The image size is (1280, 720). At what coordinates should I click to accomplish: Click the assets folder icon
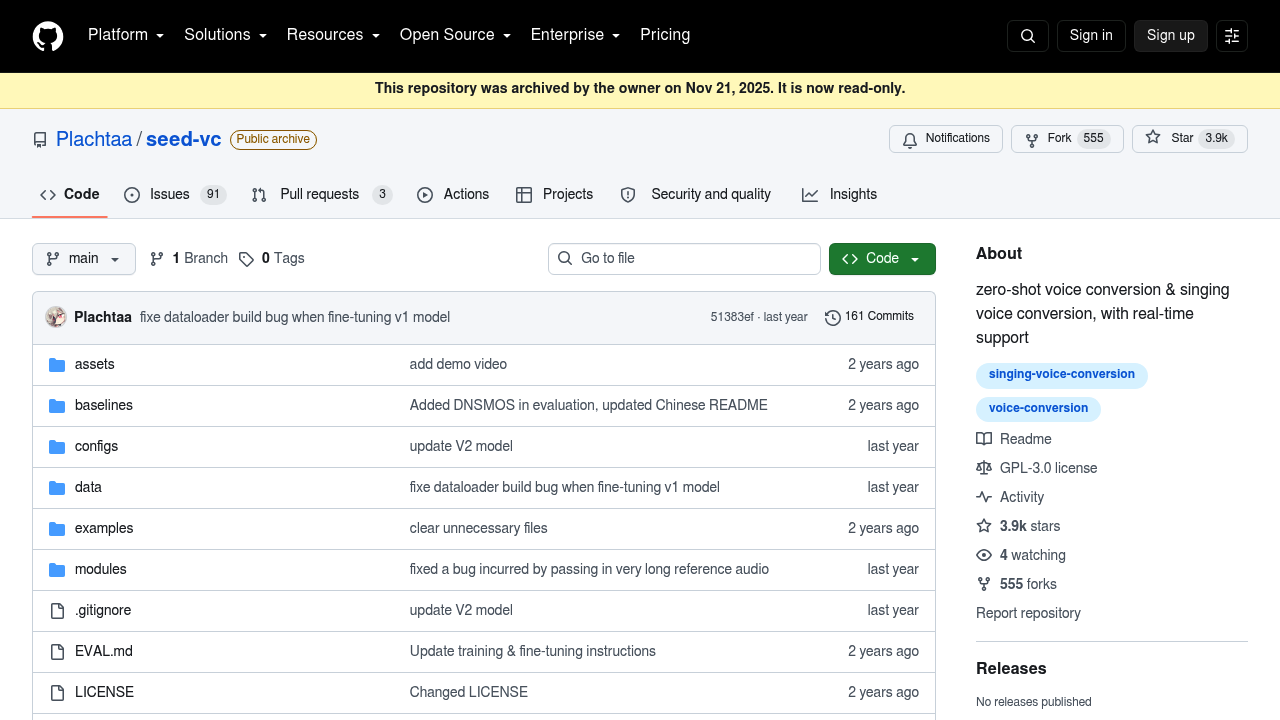pyautogui.click(x=57, y=365)
